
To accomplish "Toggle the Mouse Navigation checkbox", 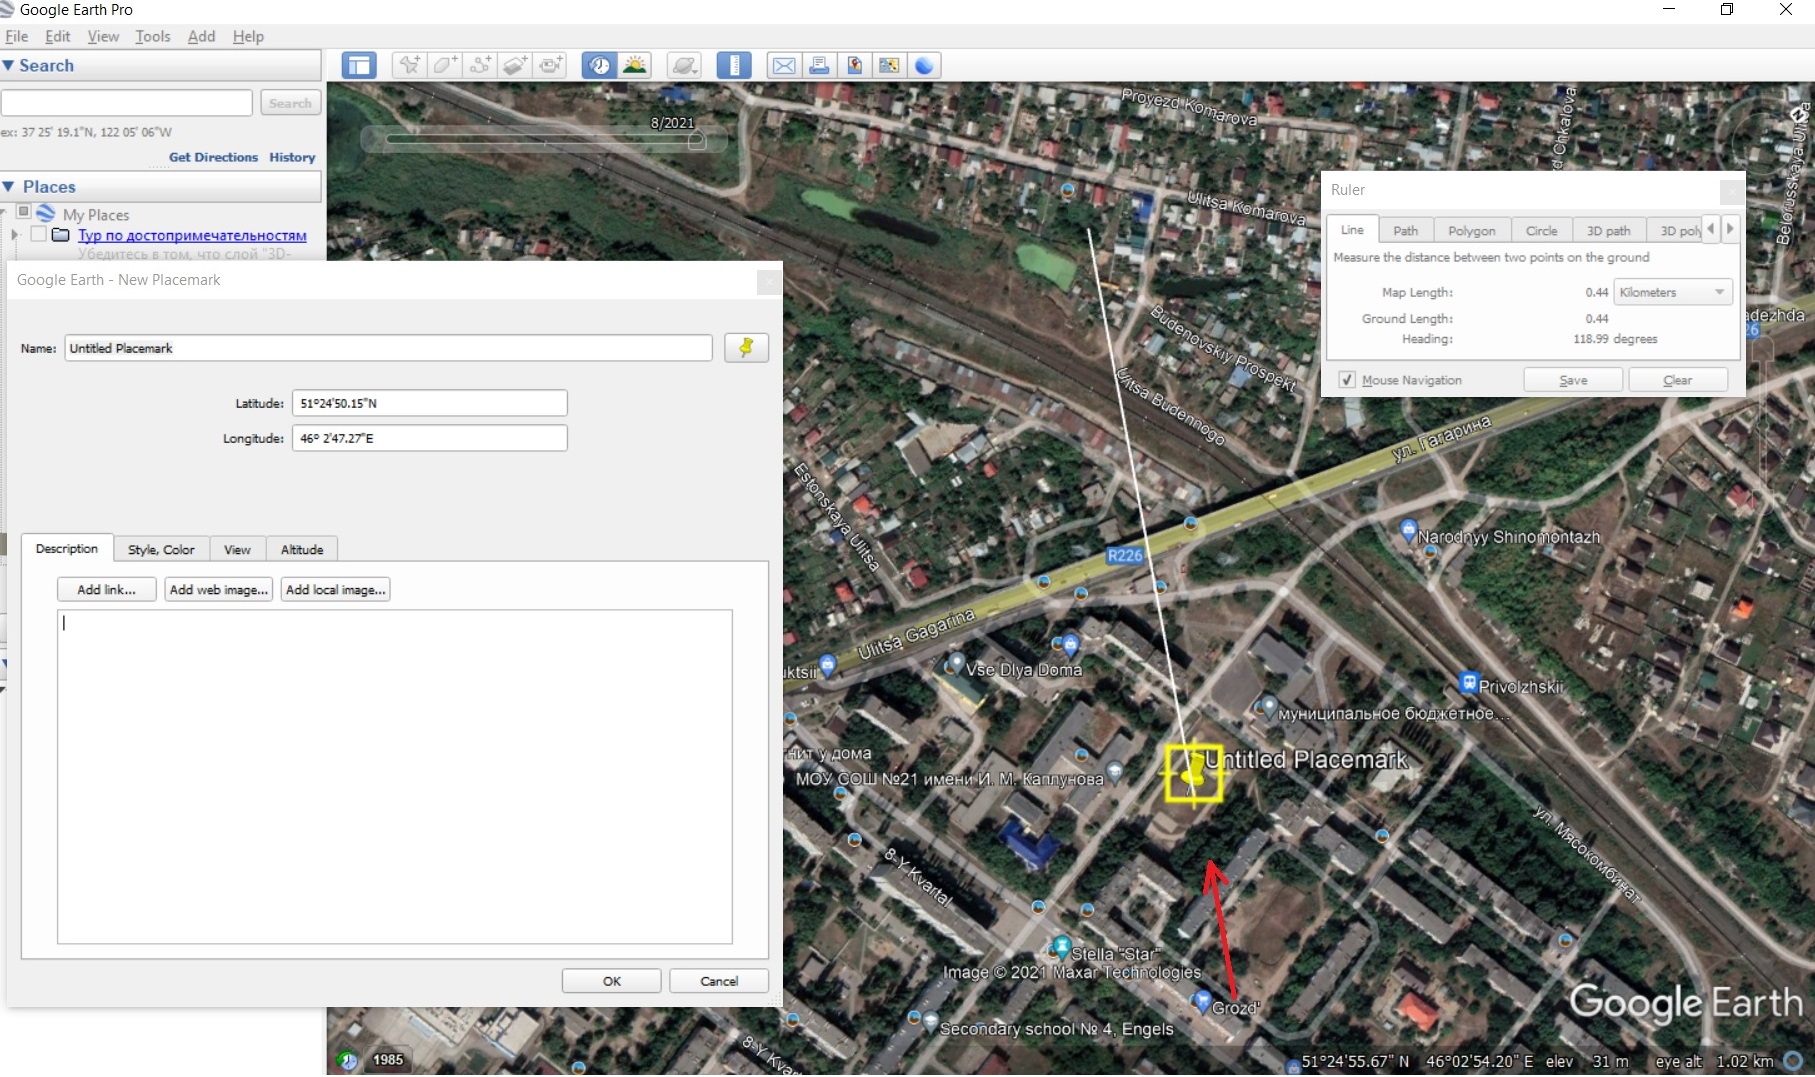I will pyautogui.click(x=1347, y=380).
